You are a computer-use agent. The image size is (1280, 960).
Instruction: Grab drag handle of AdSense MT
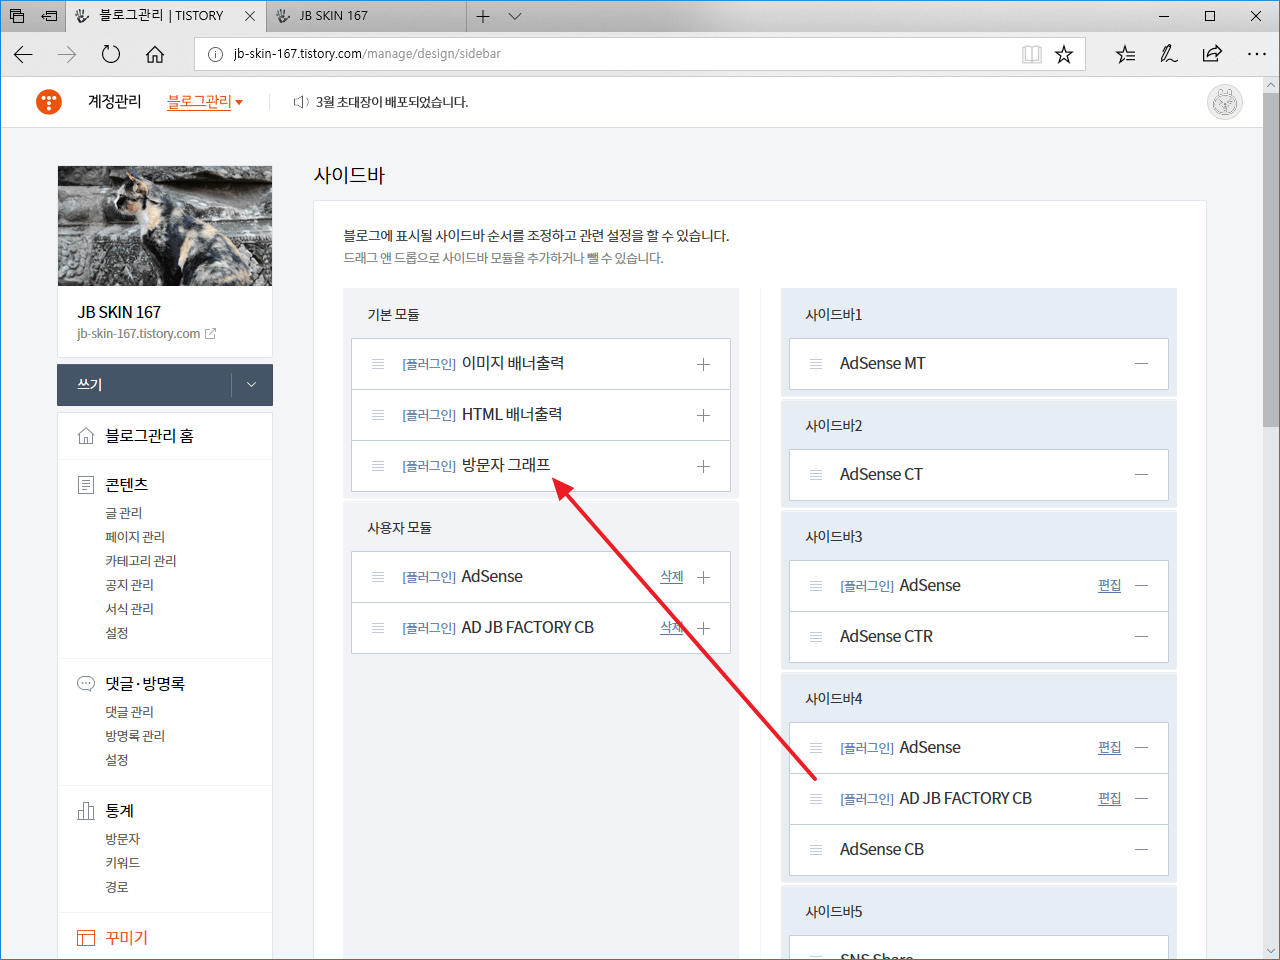pos(816,364)
